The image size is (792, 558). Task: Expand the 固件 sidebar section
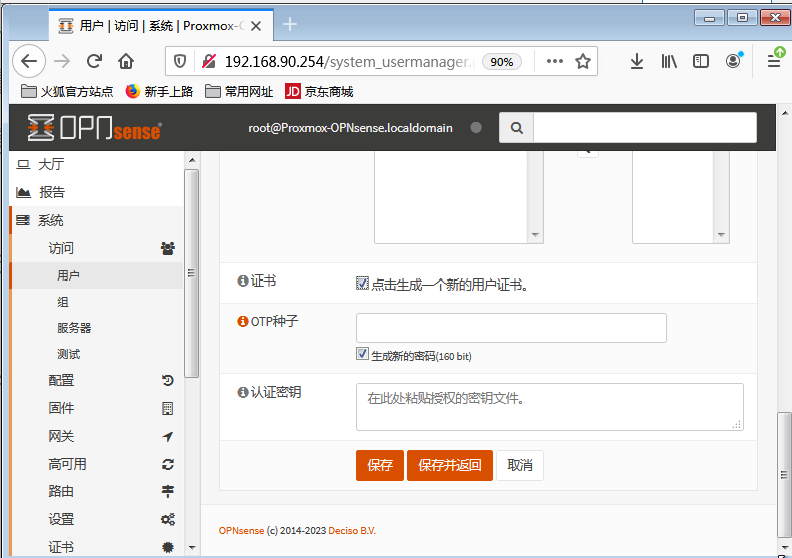pyautogui.click(x=61, y=408)
